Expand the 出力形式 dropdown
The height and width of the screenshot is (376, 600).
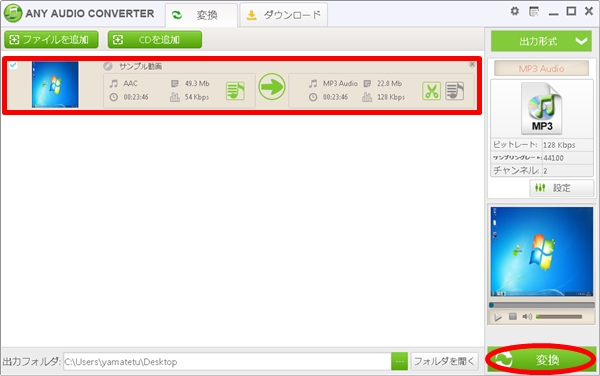pos(541,41)
